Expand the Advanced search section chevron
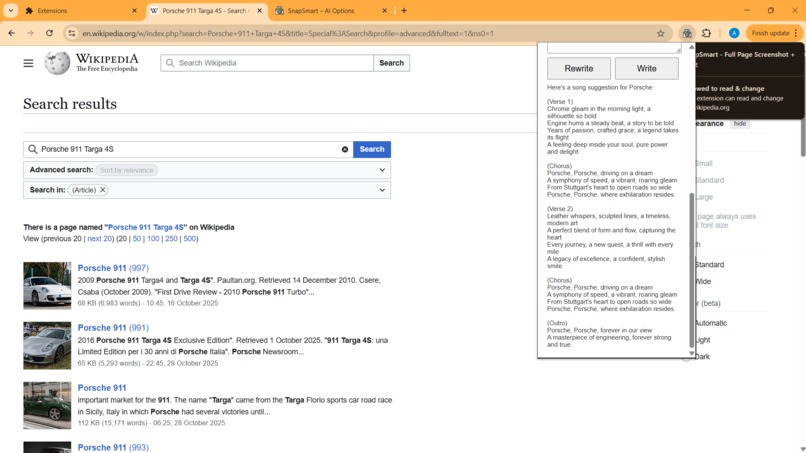Screen dimensions: 806x453 (x=382, y=170)
